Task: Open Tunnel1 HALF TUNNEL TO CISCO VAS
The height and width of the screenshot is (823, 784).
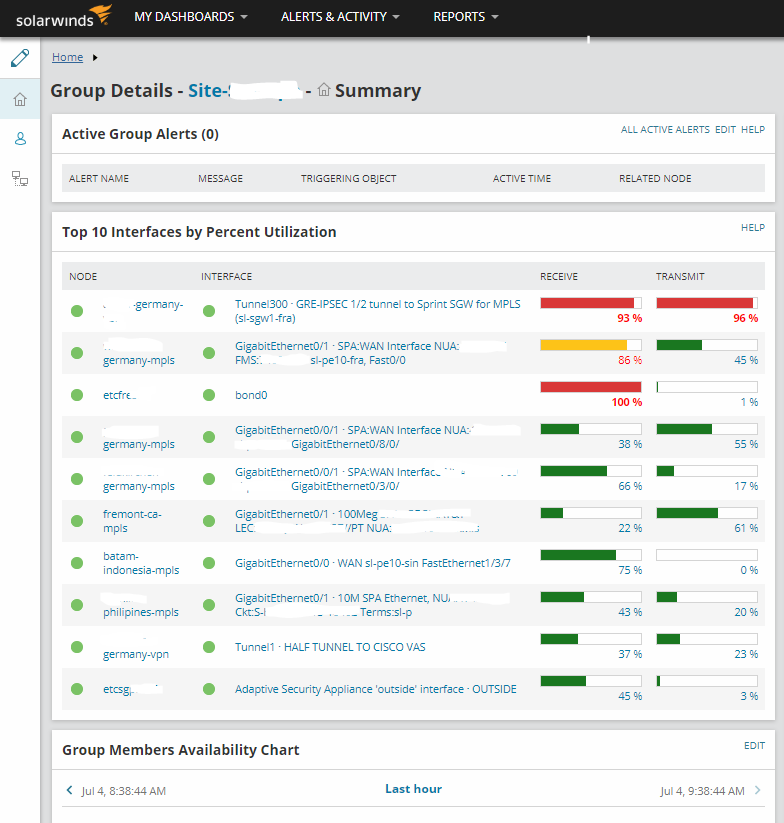Action: click(x=330, y=647)
